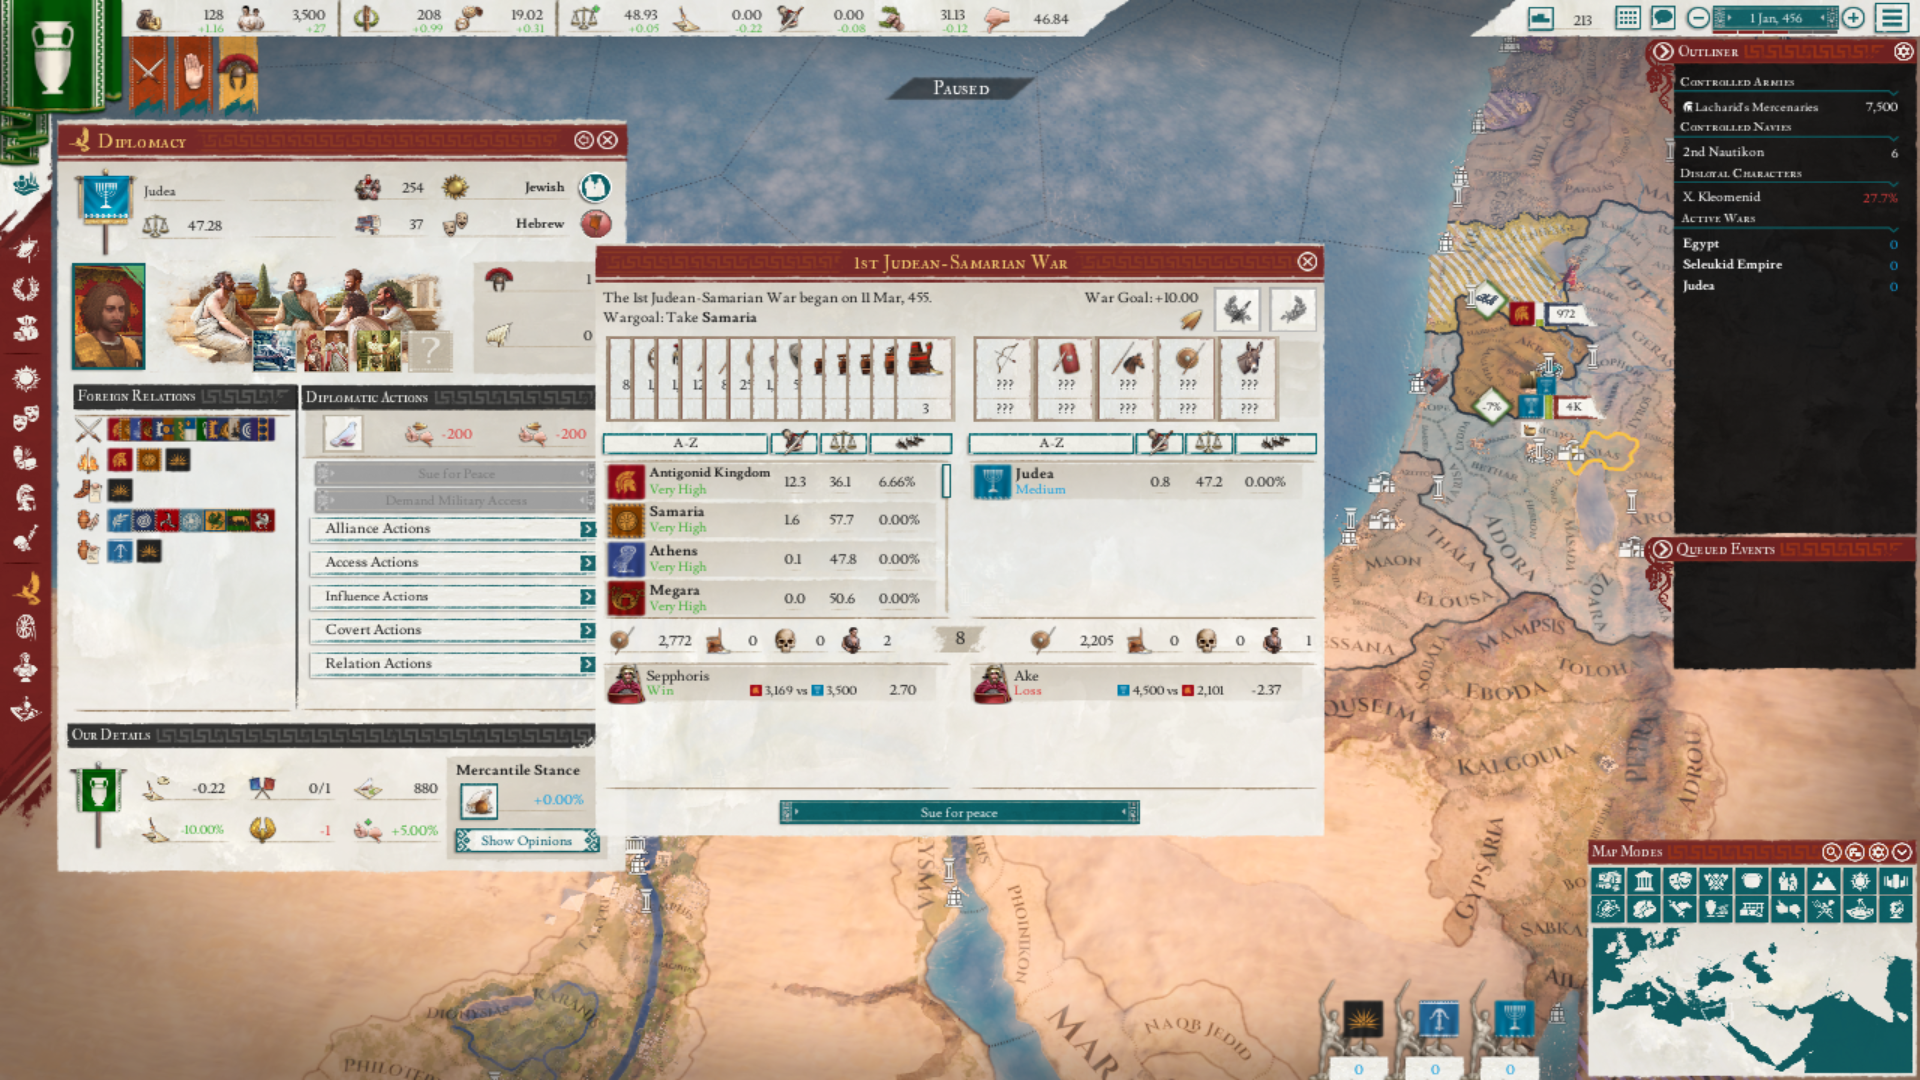Click Show Opinions button
The image size is (1920, 1080).
coord(526,841)
